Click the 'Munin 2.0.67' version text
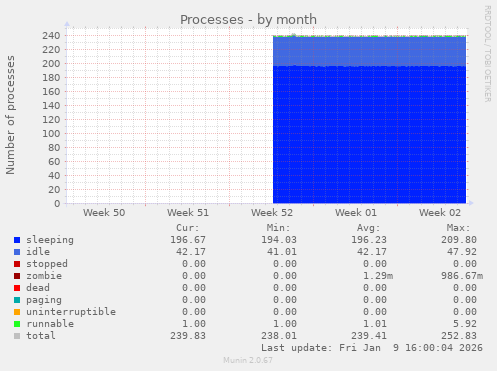 click(248, 360)
